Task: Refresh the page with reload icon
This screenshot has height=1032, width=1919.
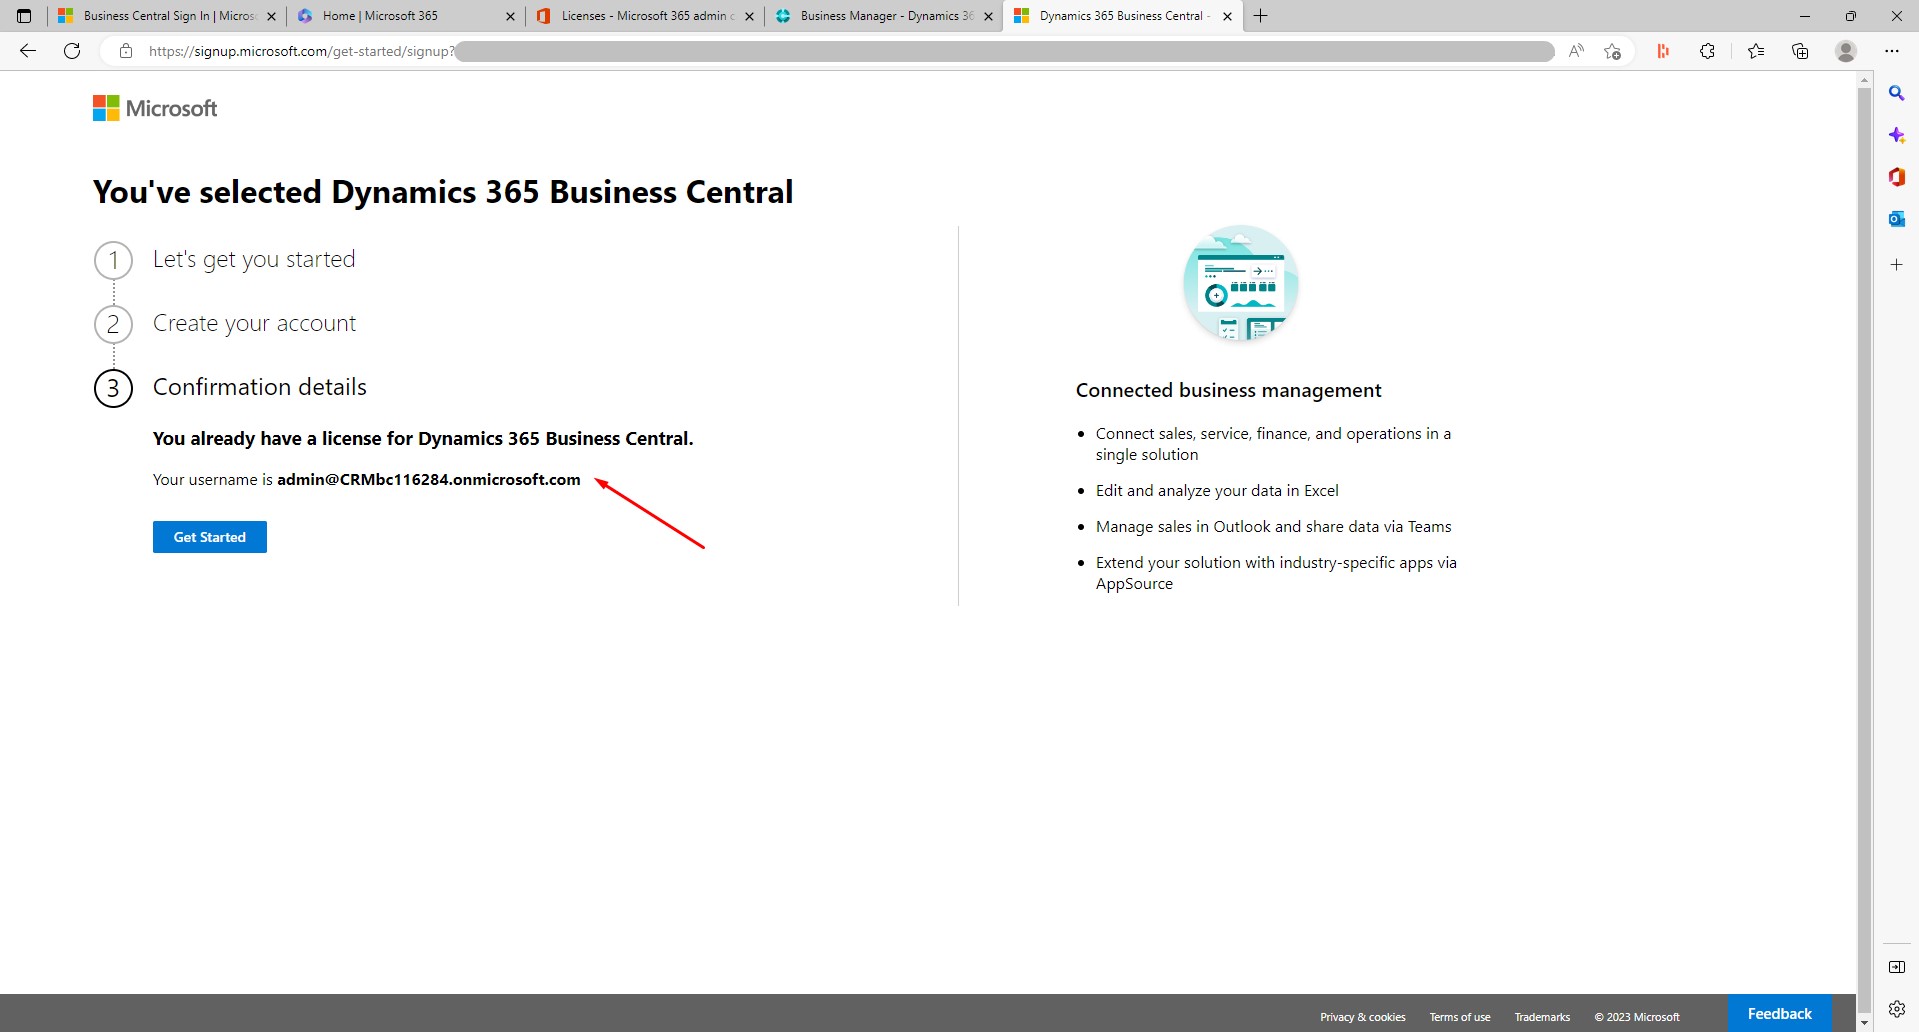Action: pyautogui.click(x=72, y=51)
